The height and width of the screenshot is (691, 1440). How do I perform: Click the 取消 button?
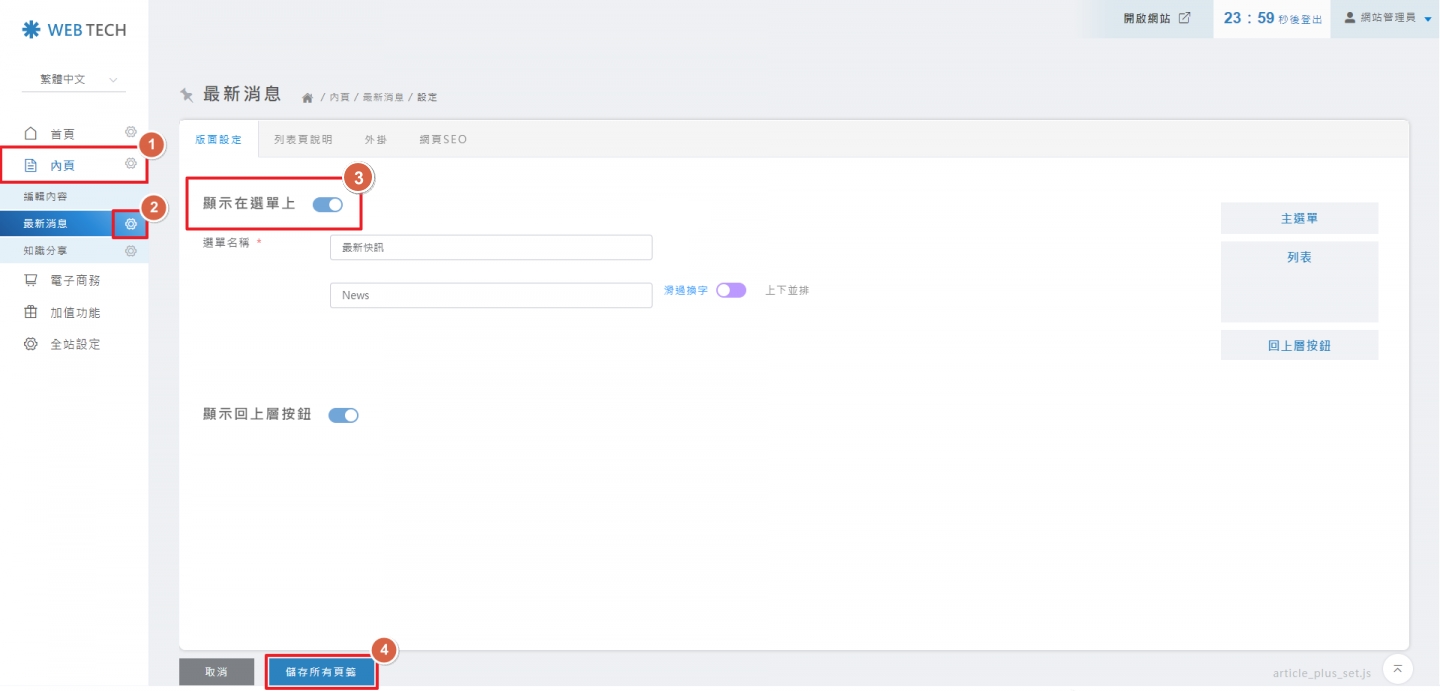point(216,672)
